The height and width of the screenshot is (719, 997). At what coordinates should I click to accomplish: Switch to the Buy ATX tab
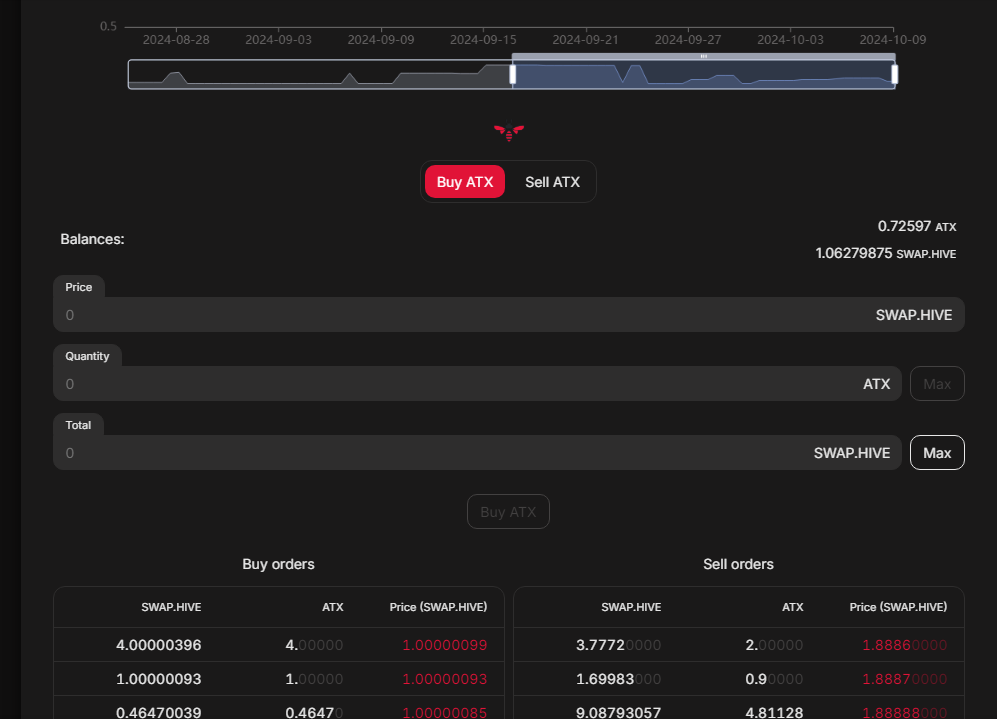tap(465, 182)
